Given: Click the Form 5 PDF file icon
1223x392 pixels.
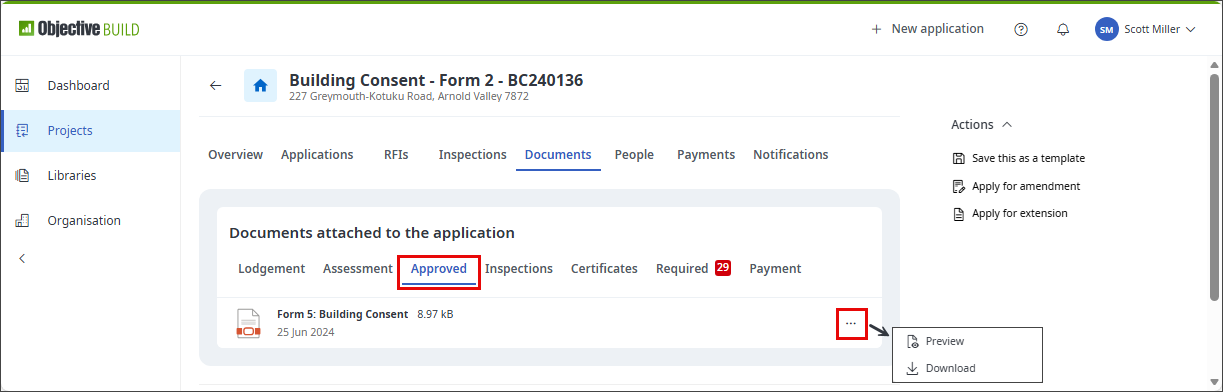Looking at the screenshot, I should (x=248, y=323).
